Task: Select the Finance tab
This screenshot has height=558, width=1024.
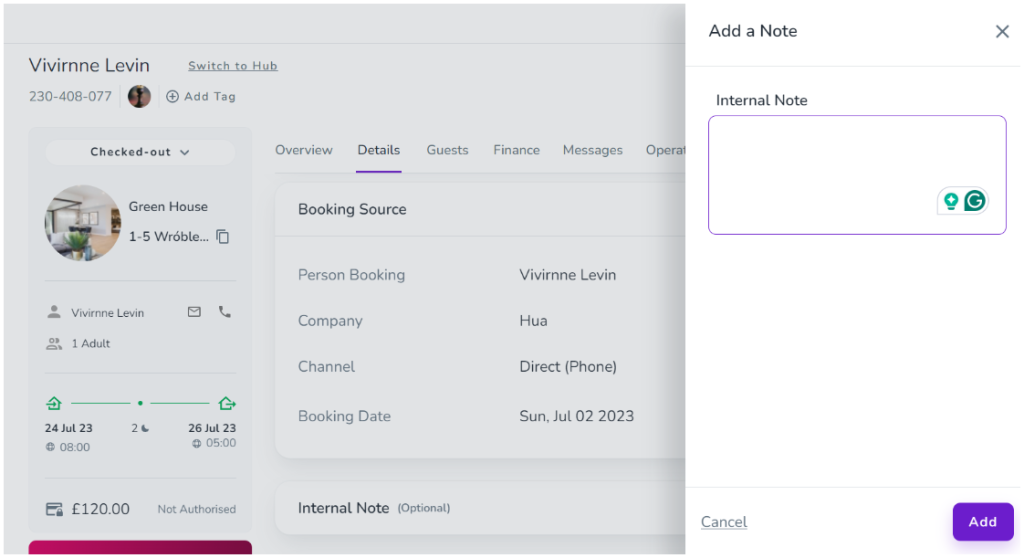Action: [x=516, y=150]
